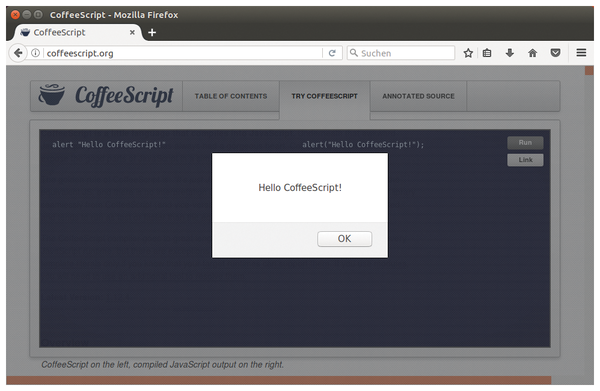Open downloads arrow icon
The height and width of the screenshot is (391, 600).
pyautogui.click(x=510, y=53)
